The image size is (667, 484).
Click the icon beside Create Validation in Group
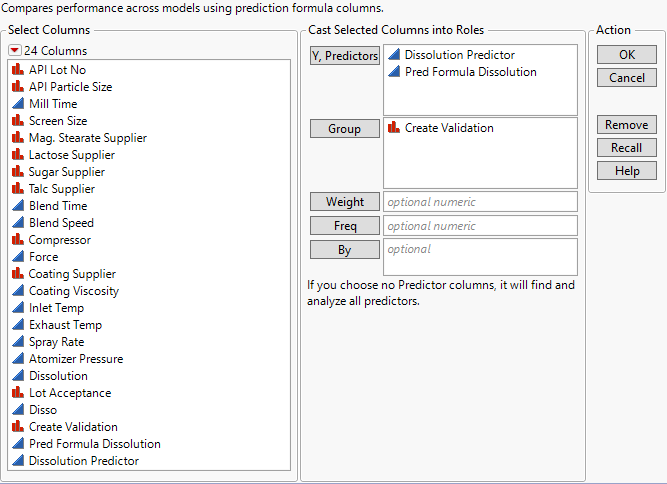[x=394, y=128]
